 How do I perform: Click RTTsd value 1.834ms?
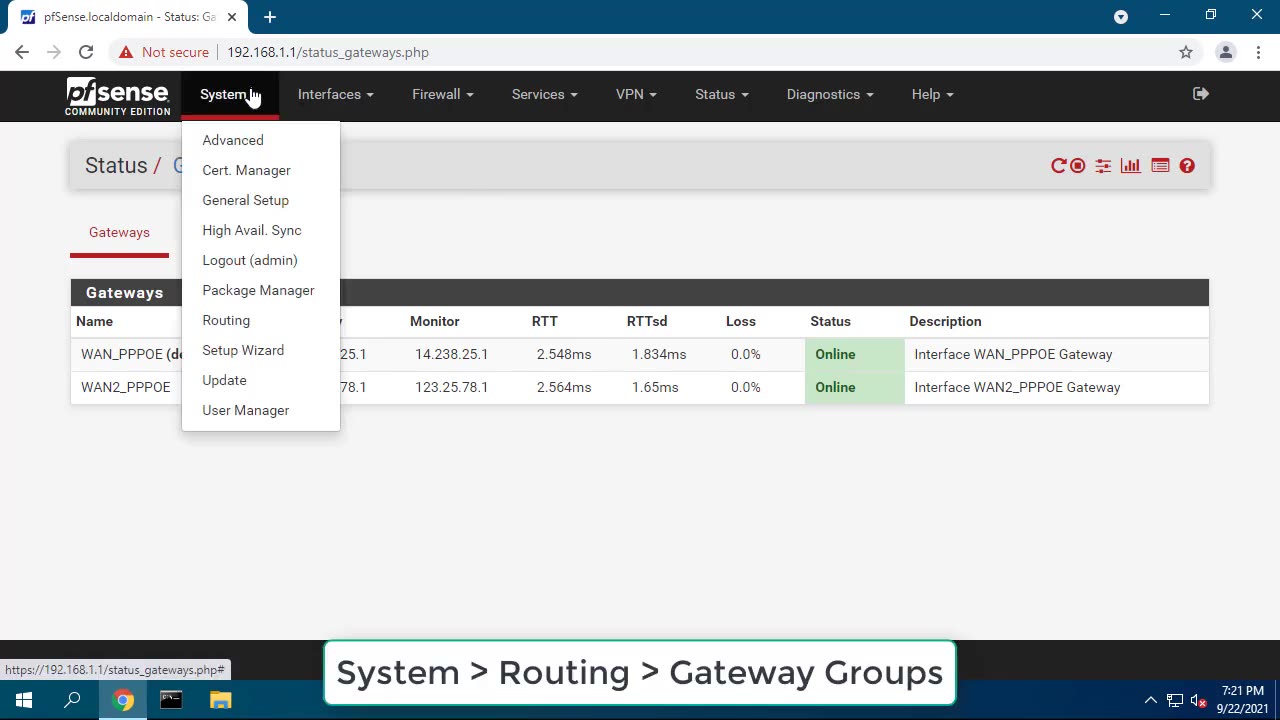click(x=659, y=354)
